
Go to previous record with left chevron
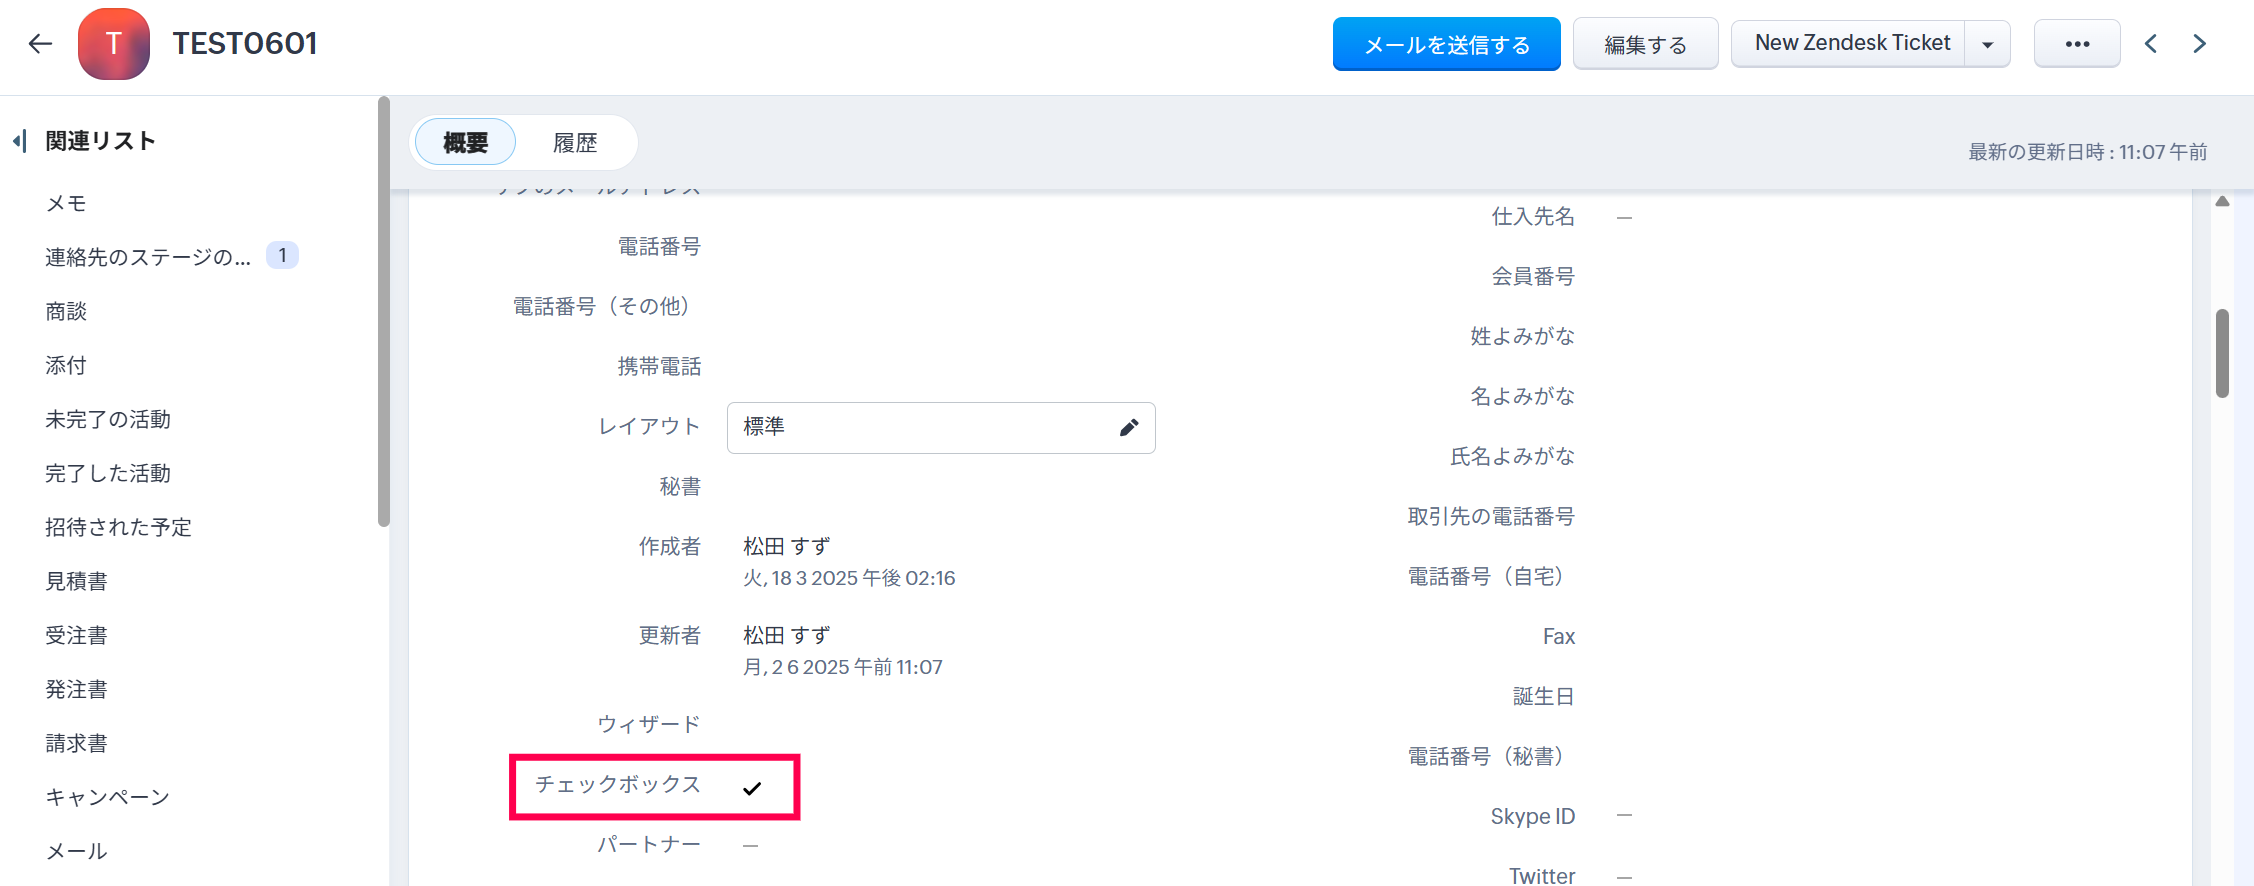2151,44
